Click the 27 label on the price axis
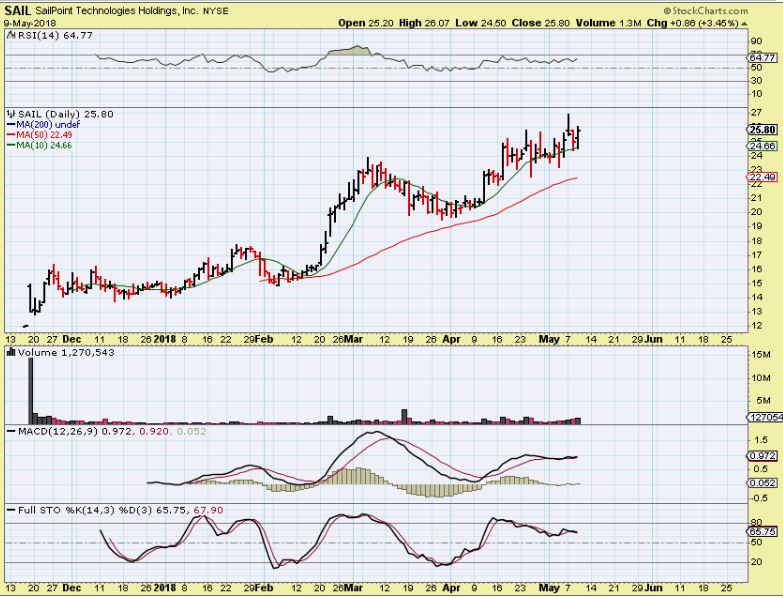This screenshot has height=598, width=783. click(756, 113)
